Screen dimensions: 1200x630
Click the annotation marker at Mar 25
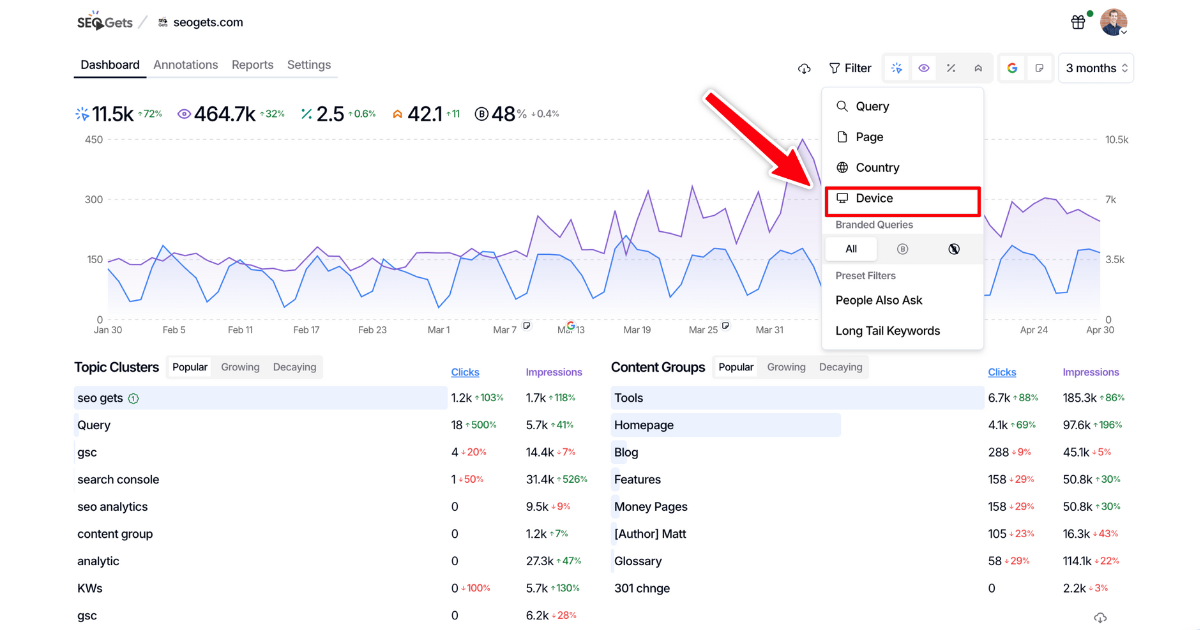click(725, 326)
